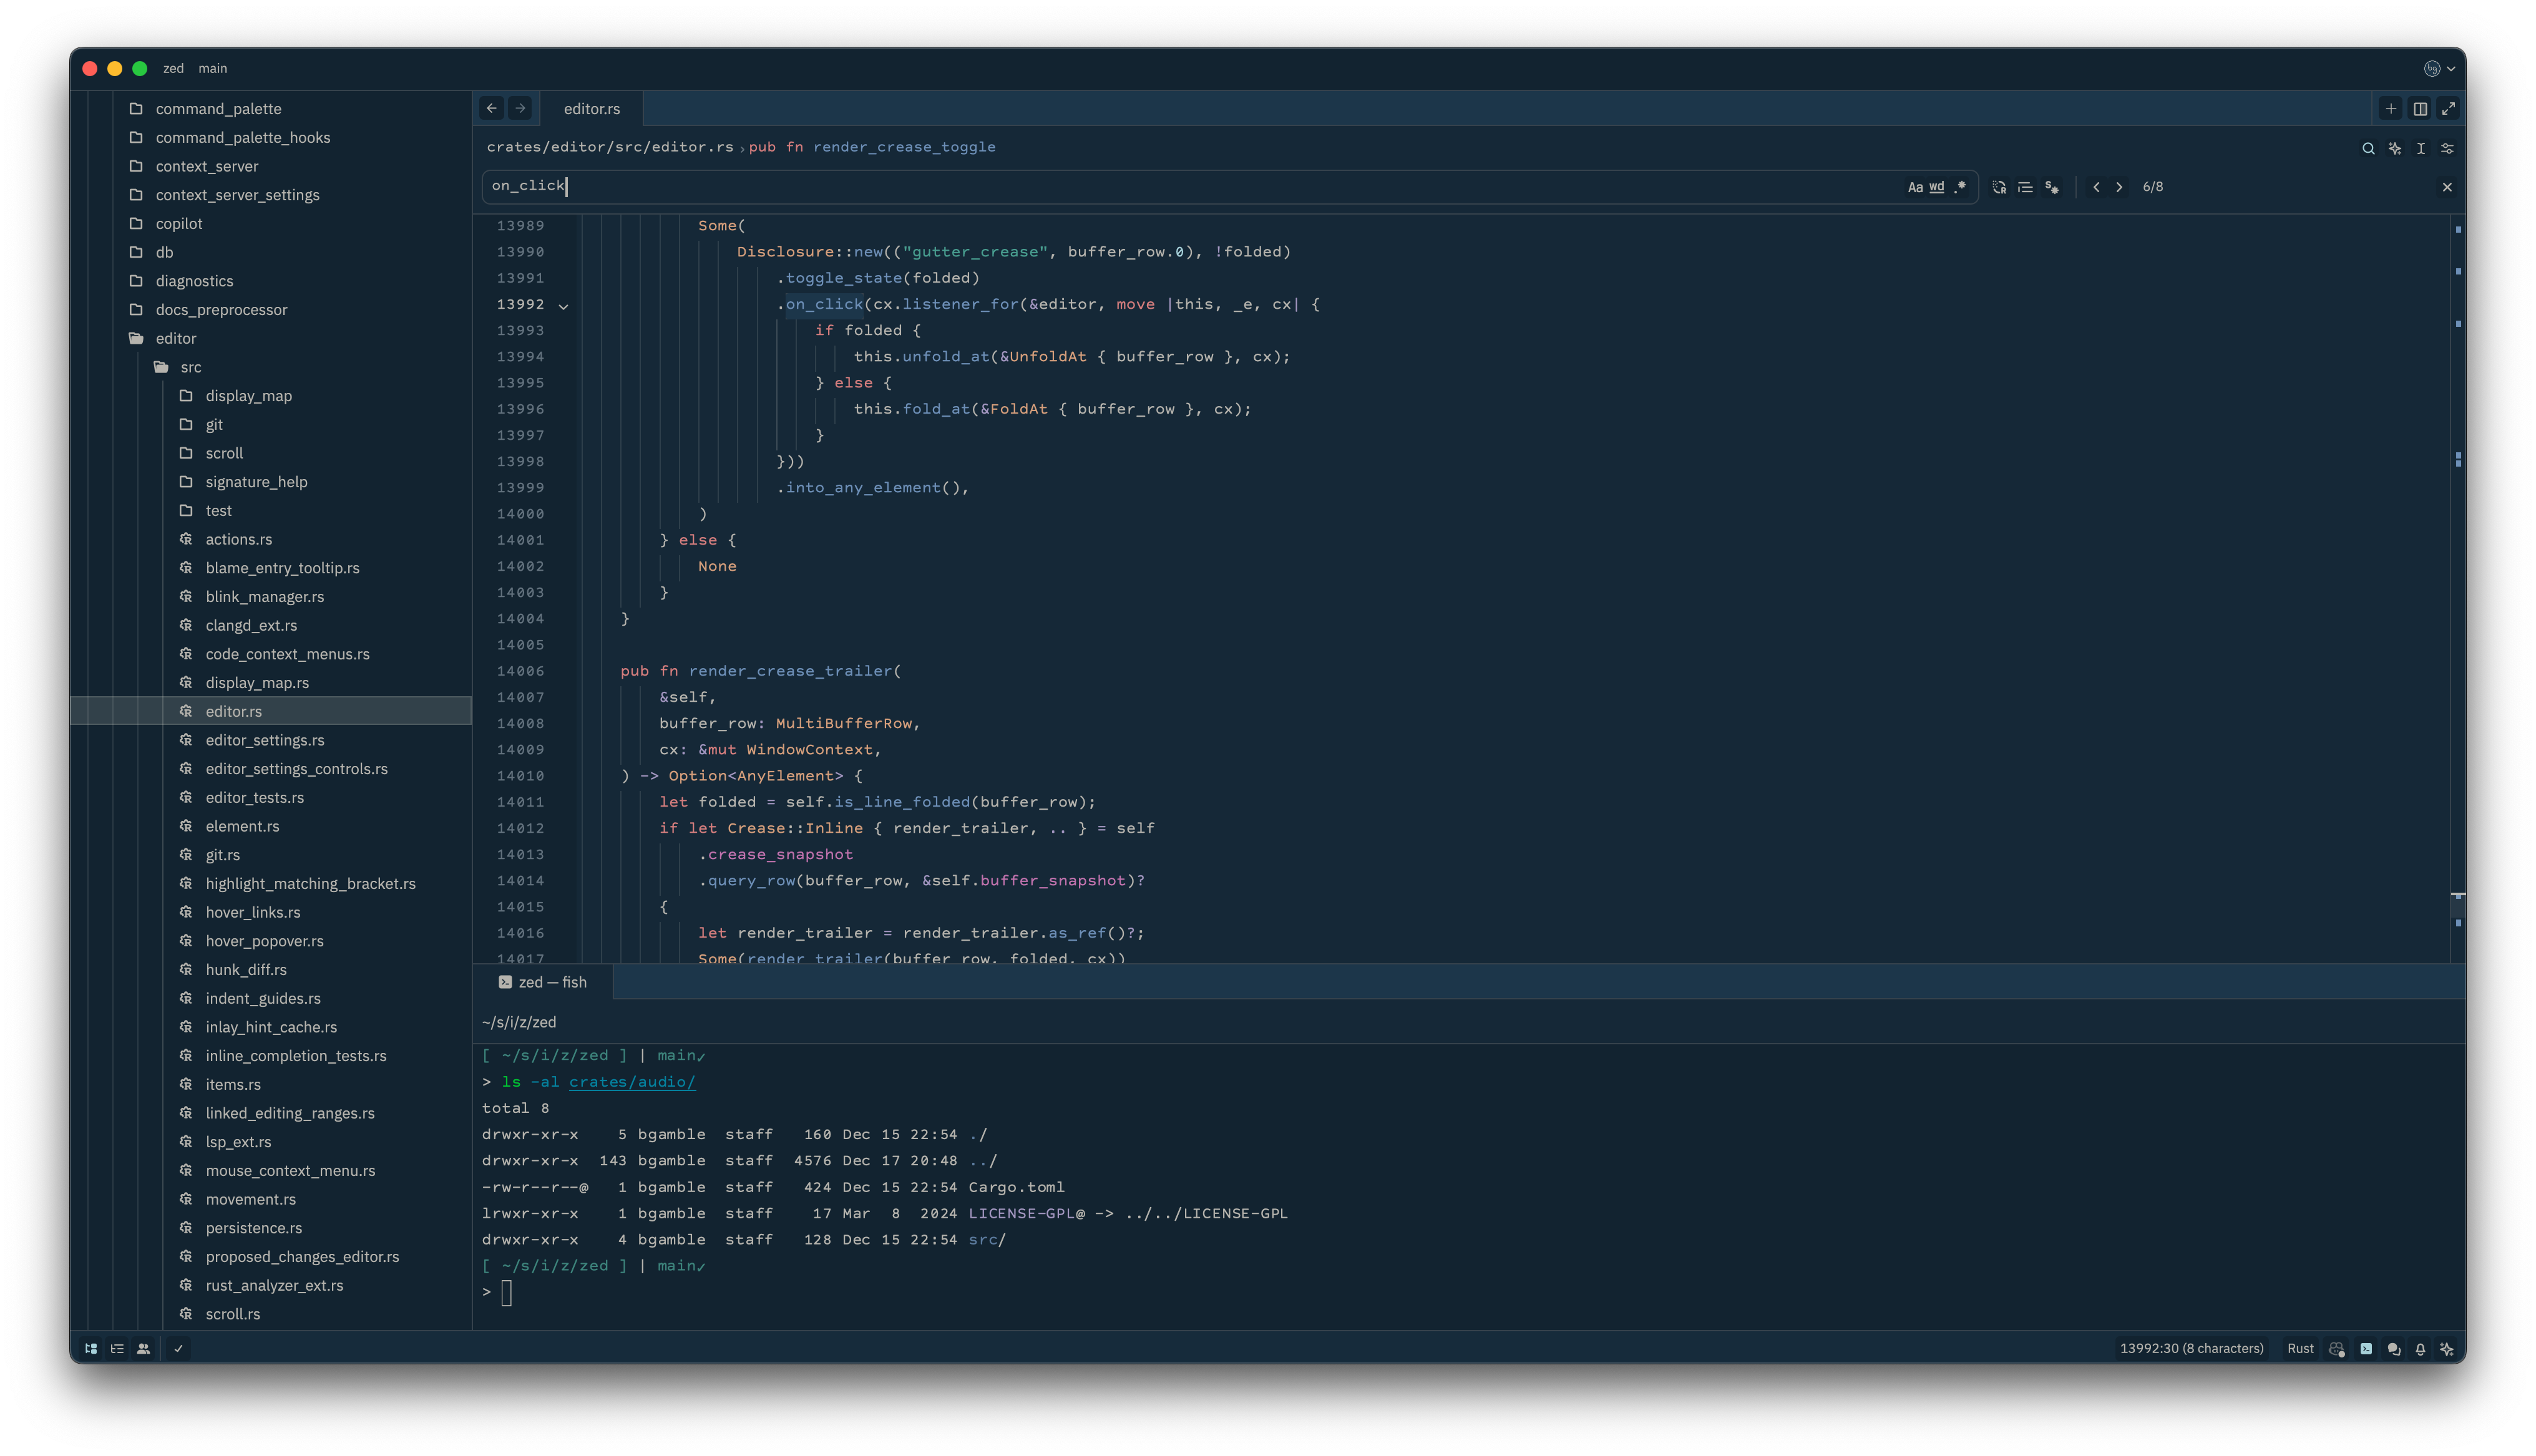The image size is (2536, 1456).
Task: Split the editor pane
Action: coord(2420,108)
